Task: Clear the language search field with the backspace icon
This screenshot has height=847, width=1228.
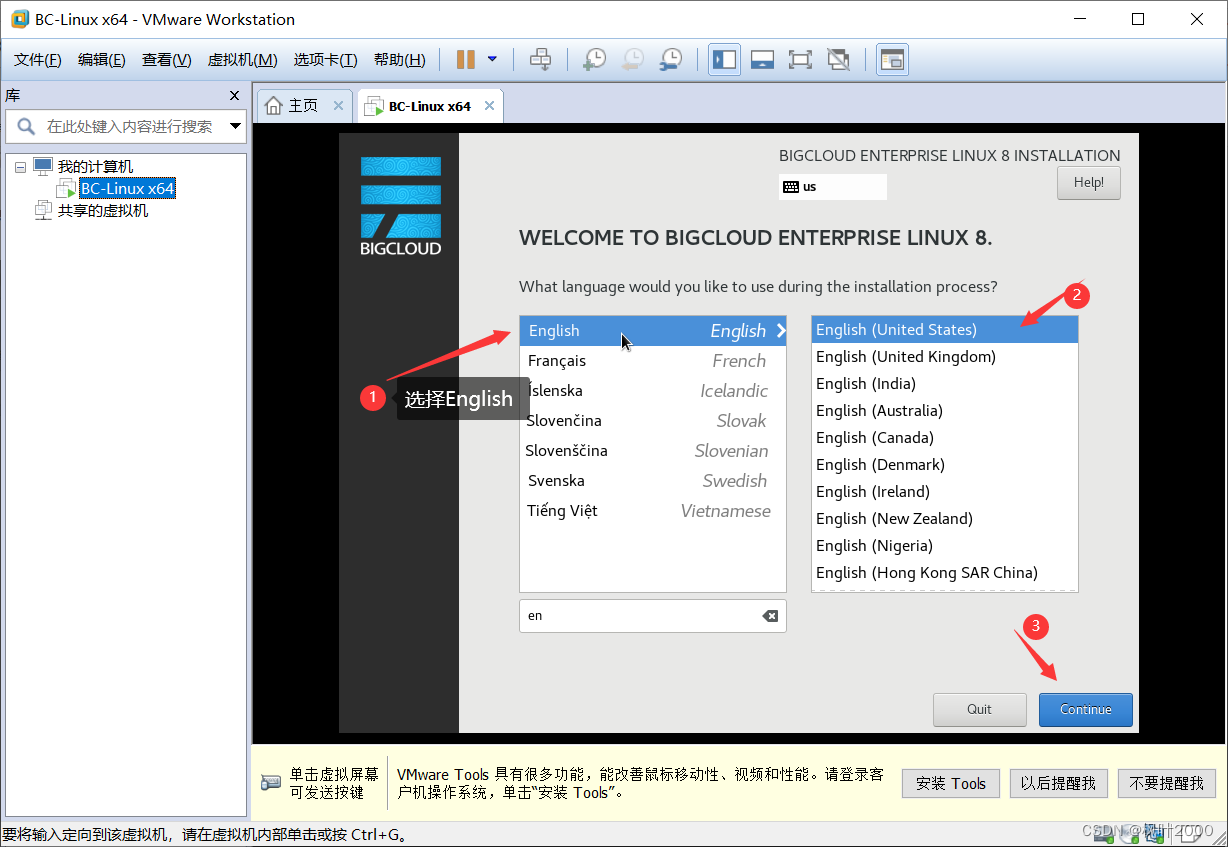Action: pos(770,616)
